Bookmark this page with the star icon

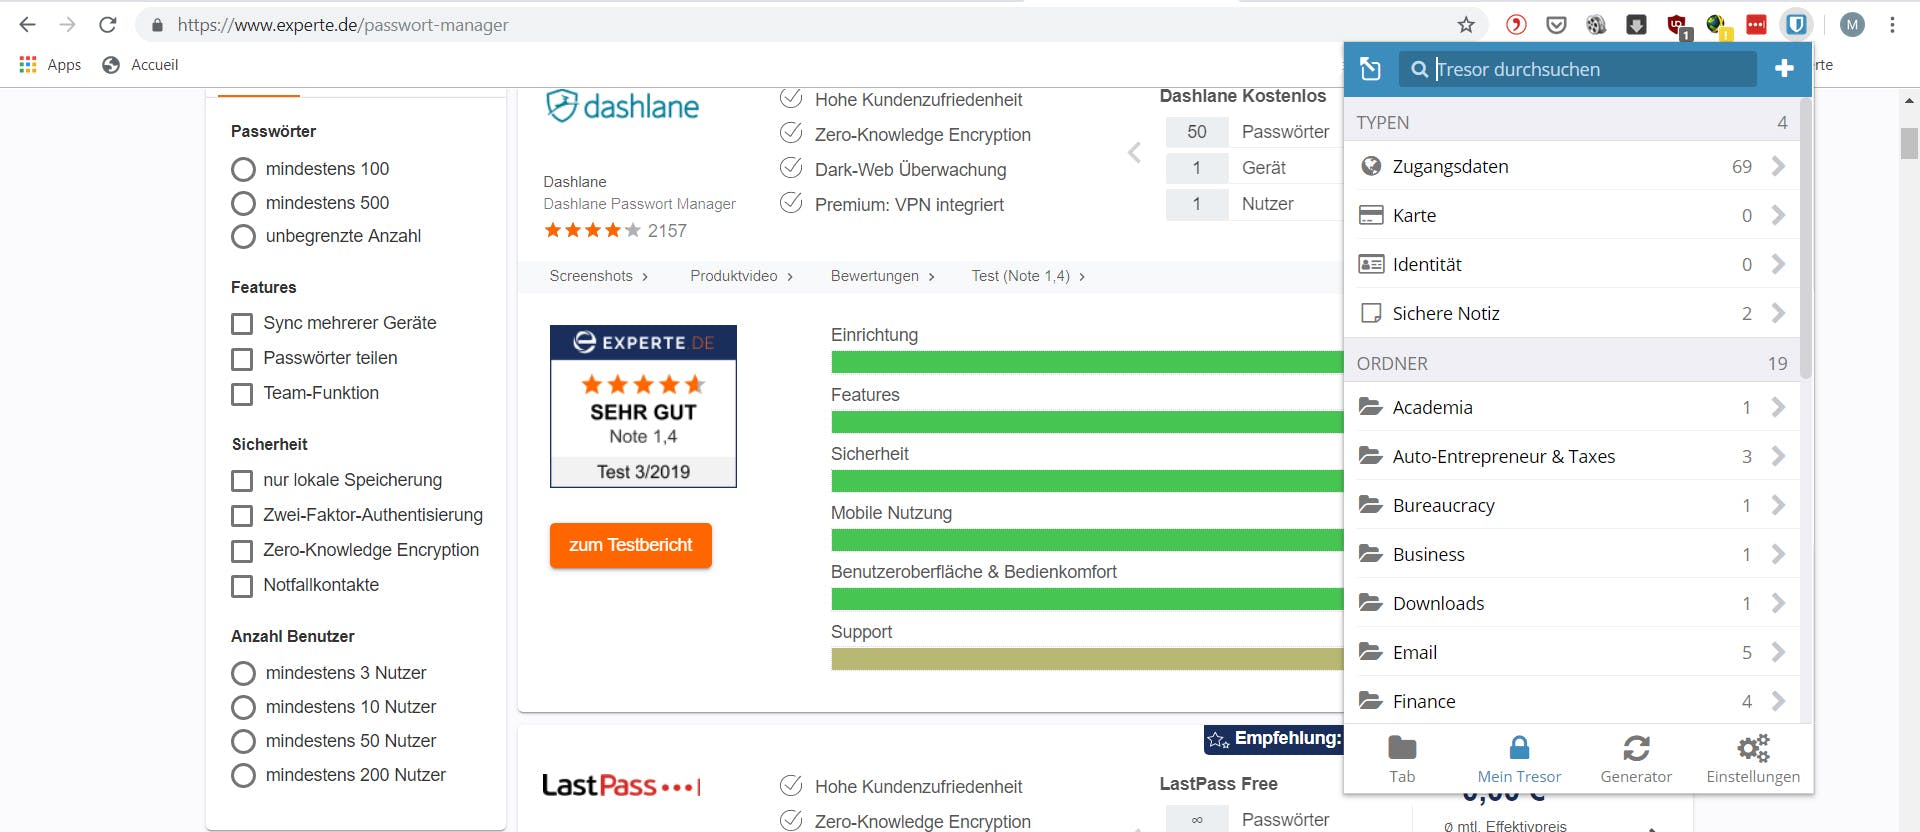1466,25
